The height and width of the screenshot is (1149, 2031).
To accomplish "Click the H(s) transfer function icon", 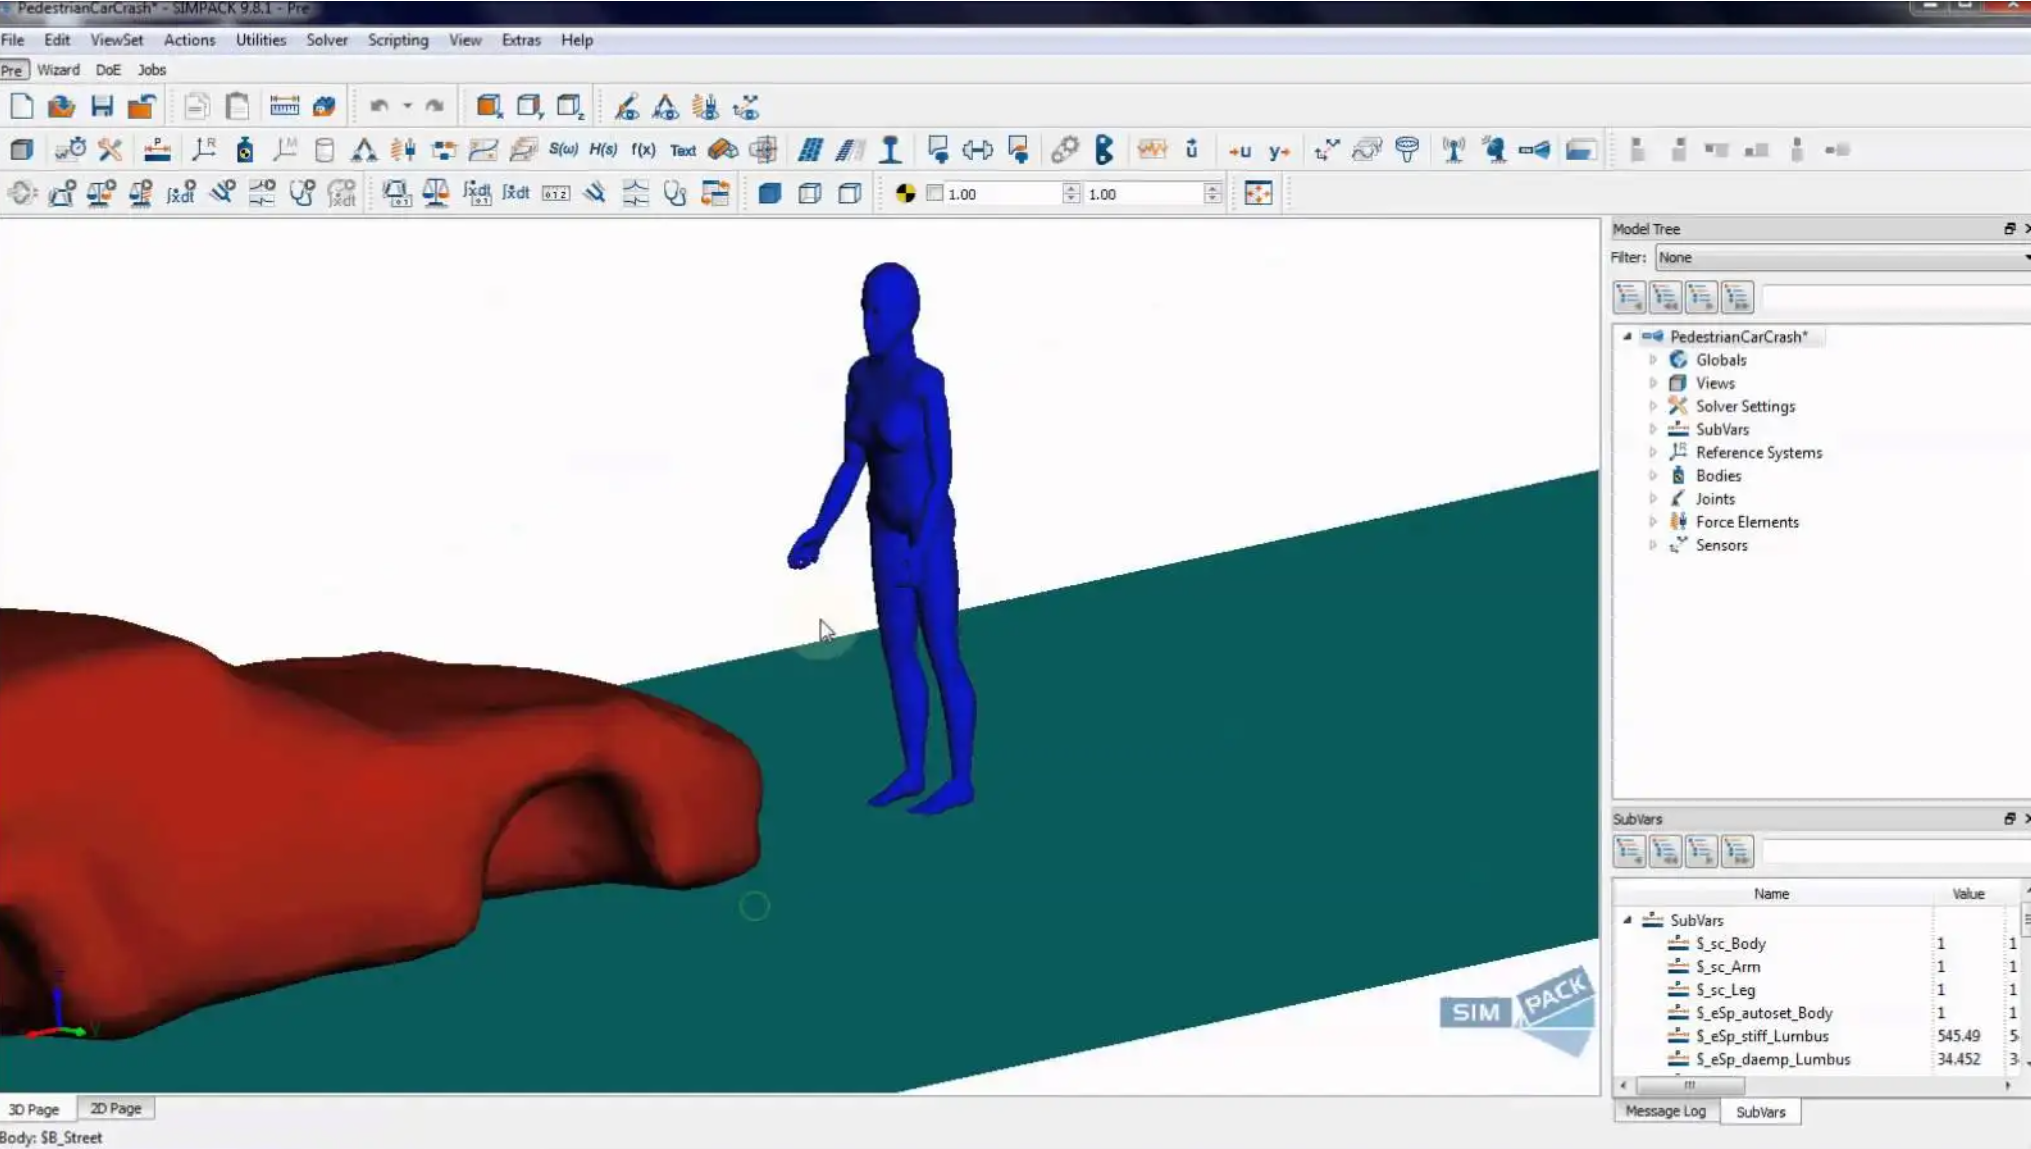I will (x=603, y=150).
